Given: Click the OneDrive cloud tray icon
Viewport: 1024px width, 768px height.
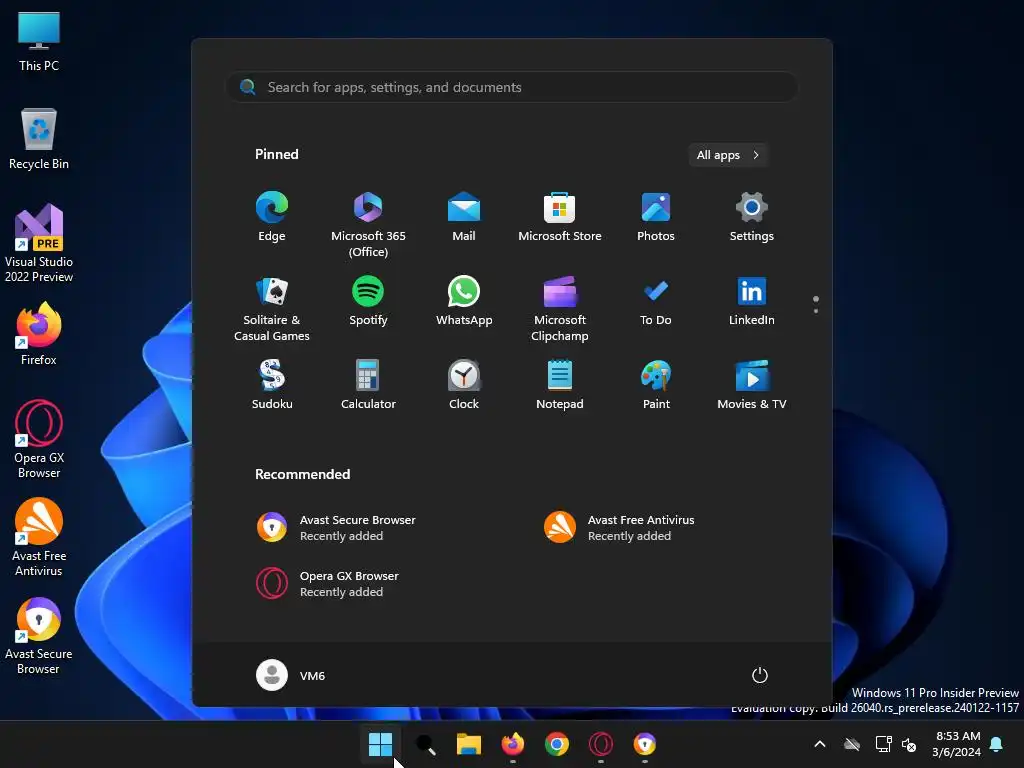Looking at the screenshot, I should pos(852,744).
